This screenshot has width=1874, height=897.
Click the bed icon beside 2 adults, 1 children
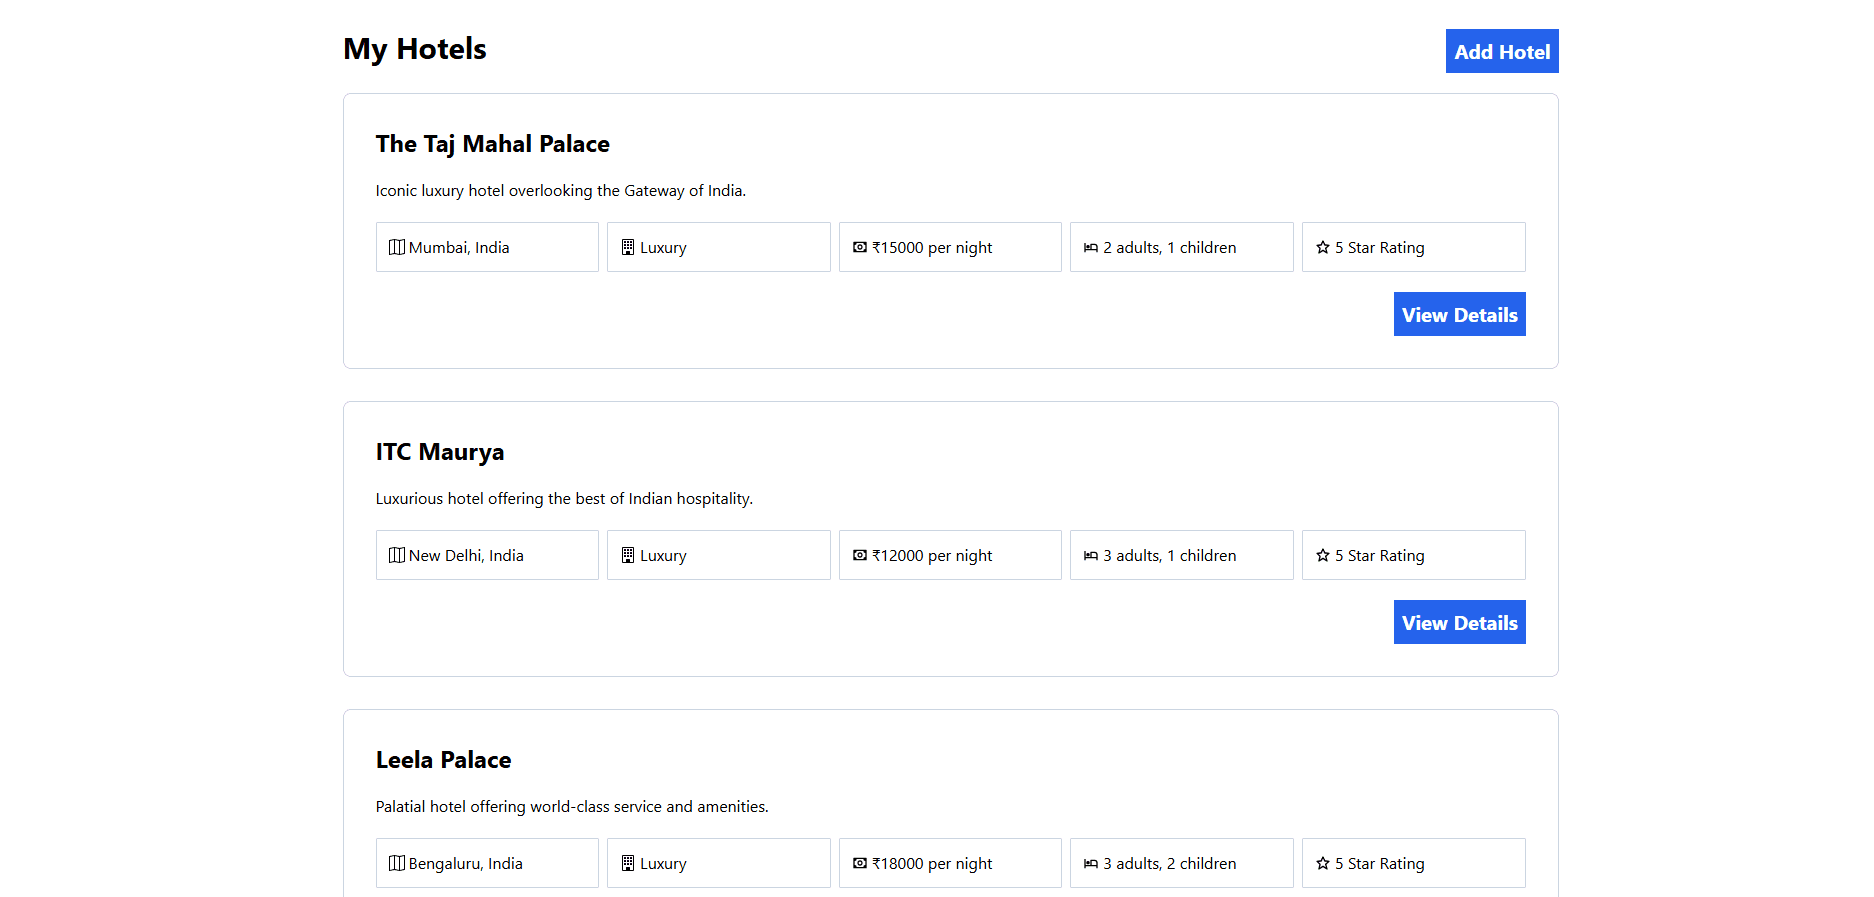click(x=1091, y=247)
